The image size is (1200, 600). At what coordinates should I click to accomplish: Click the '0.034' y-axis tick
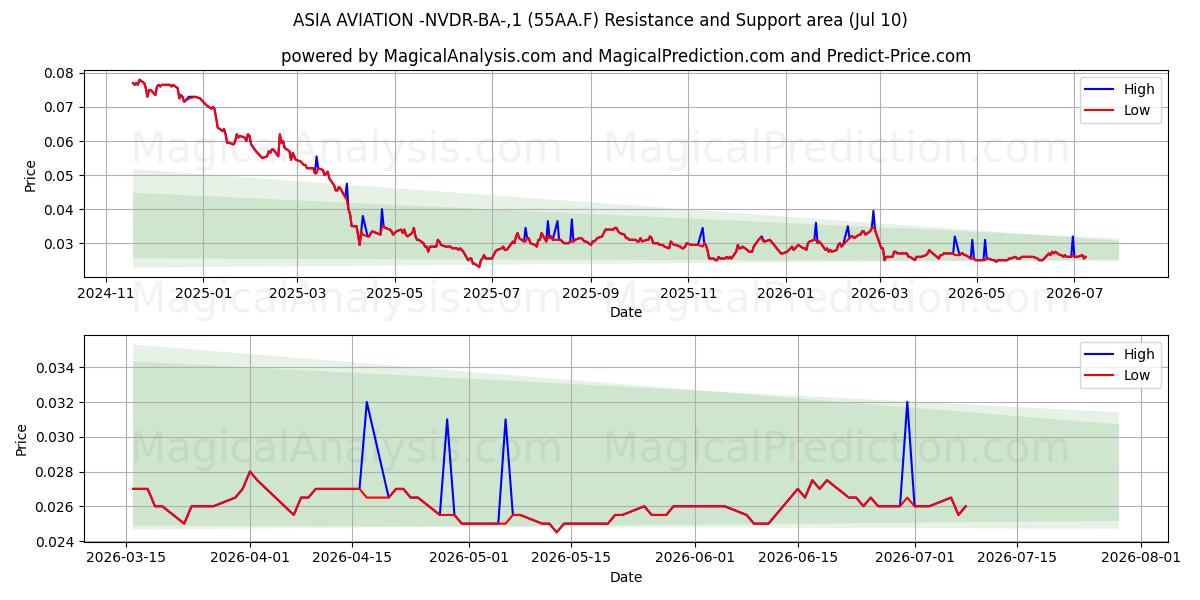56,368
